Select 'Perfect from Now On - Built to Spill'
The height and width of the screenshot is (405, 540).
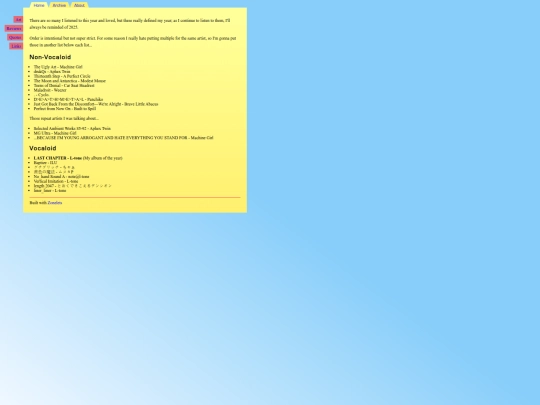tap(65, 109)
